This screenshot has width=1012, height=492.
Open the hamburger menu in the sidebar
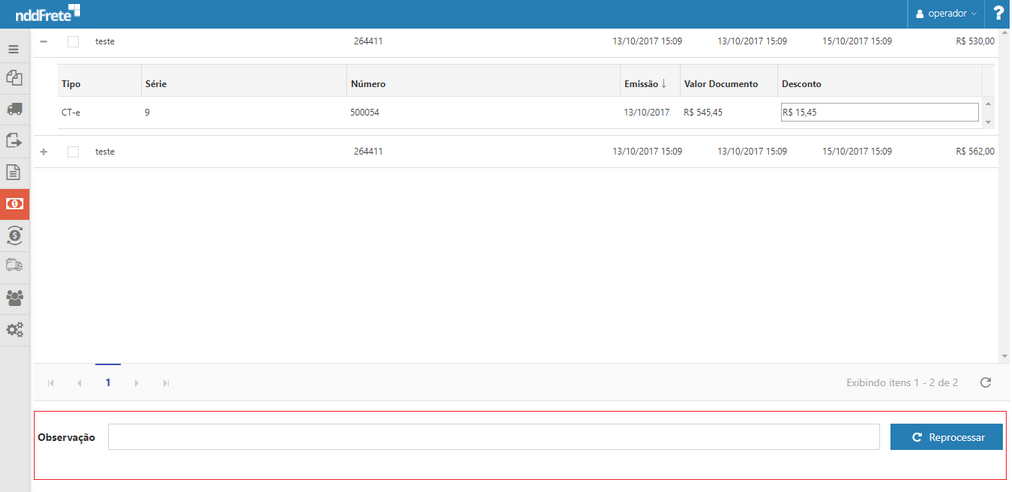[14, 49]
